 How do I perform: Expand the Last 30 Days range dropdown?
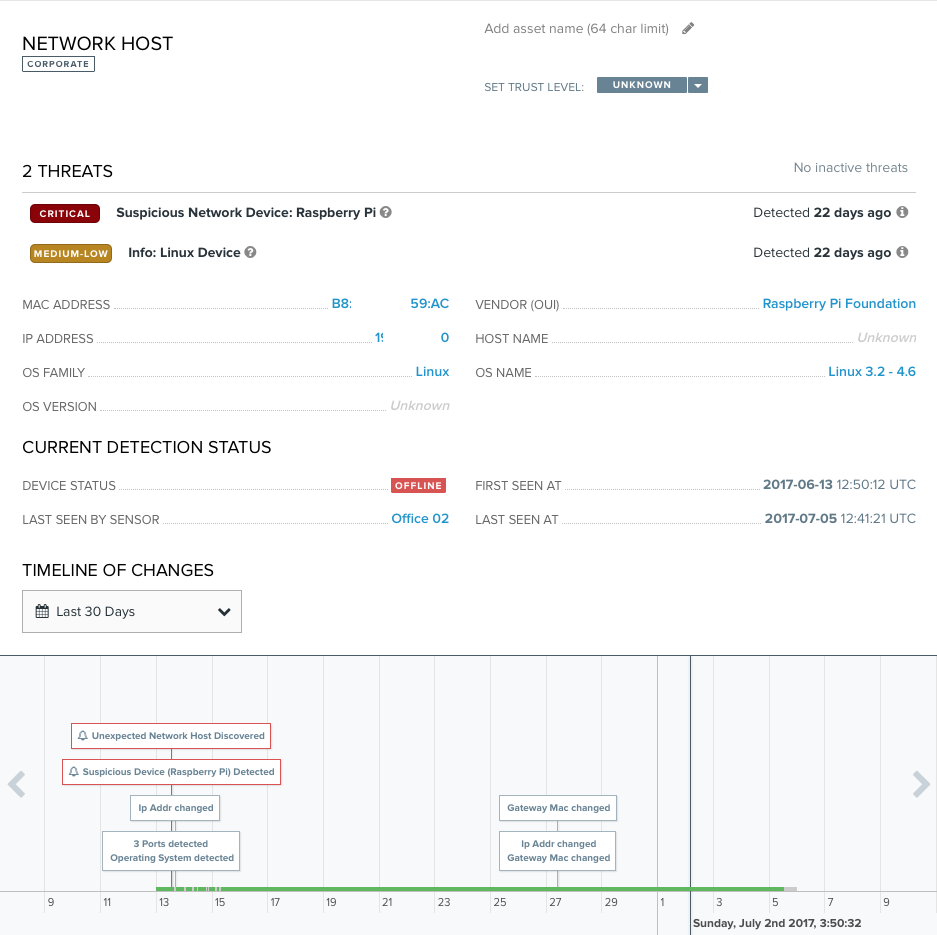click(224, 612)
